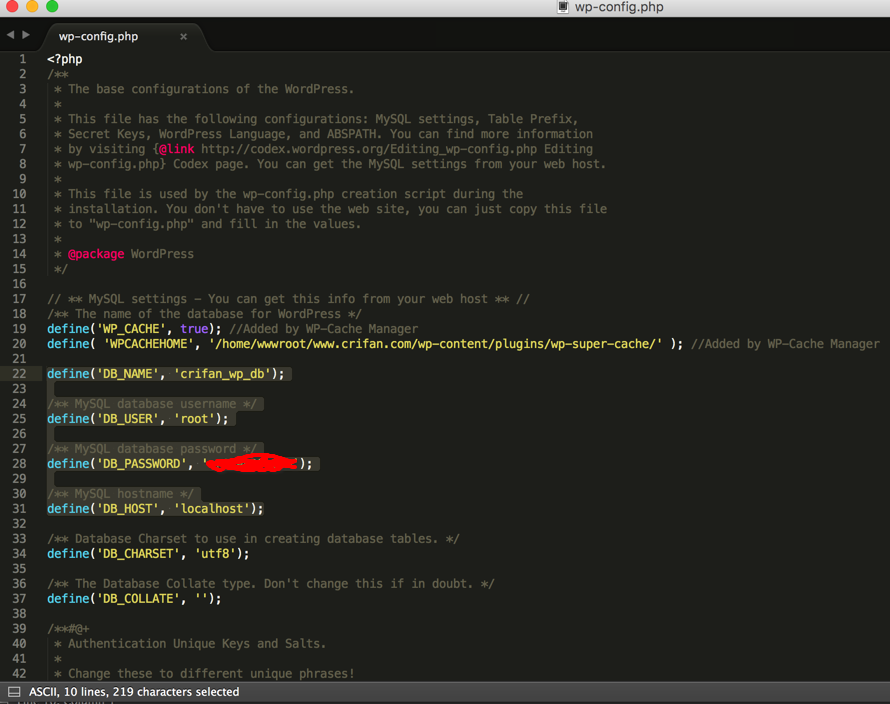Click the codex.wordpress.org URL in comment

[x=369, y=149]
